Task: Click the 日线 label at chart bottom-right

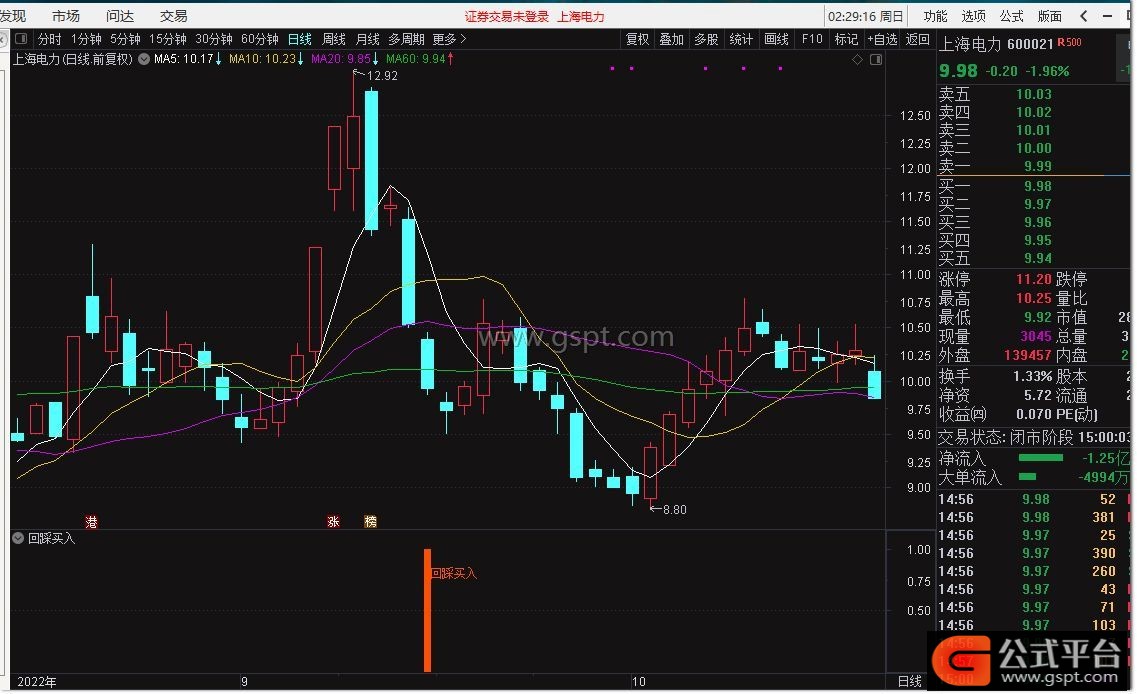Action: pos(910,682)
